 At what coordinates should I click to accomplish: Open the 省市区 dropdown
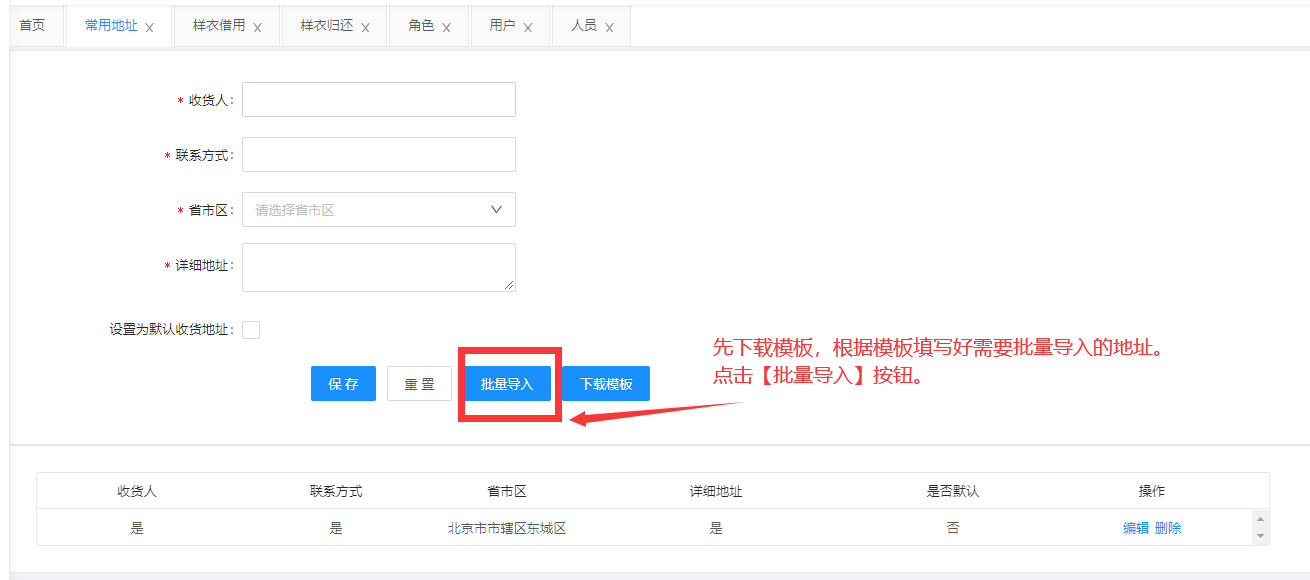coord(379,210)
